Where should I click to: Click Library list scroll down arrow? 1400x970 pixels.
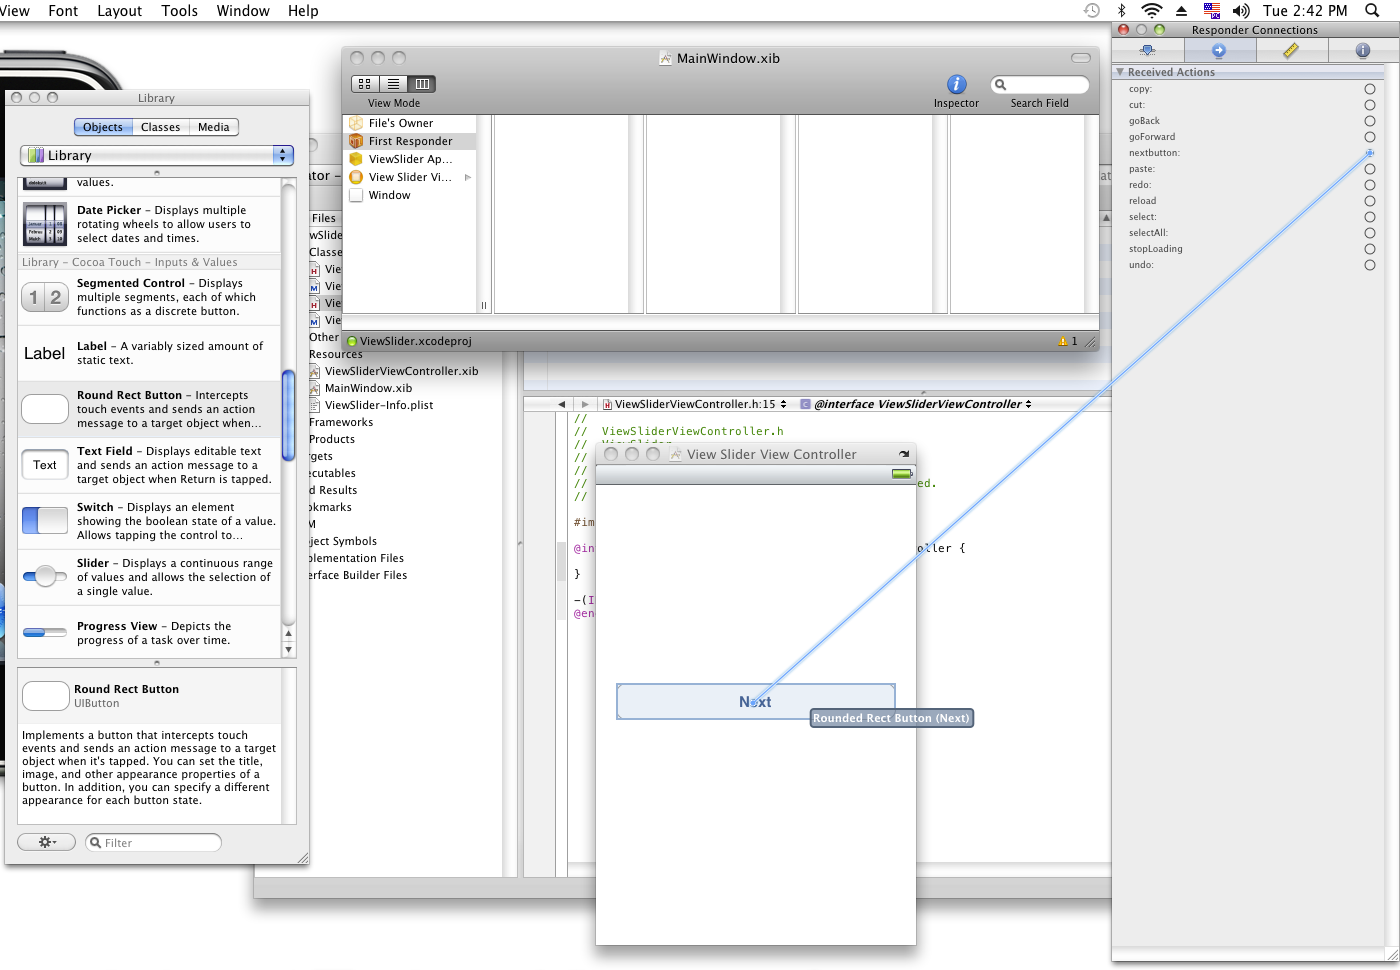click(289, 650)
